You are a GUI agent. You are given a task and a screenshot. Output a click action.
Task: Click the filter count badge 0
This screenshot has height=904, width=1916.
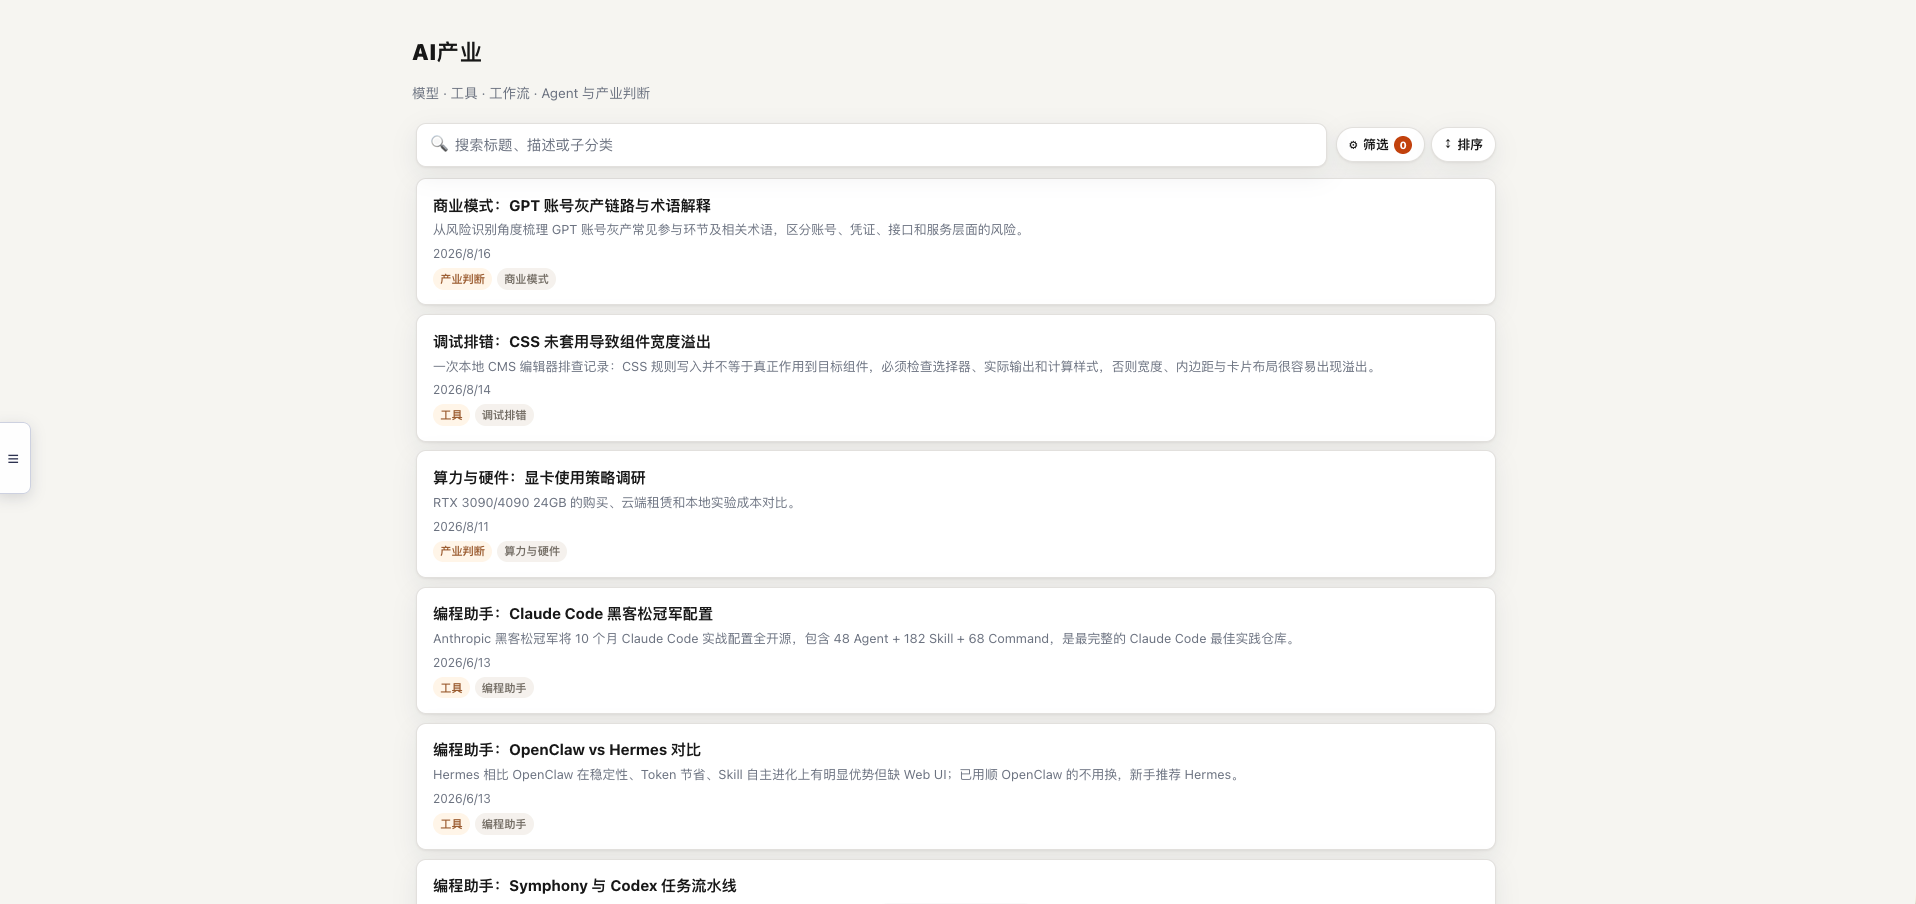1403,145
